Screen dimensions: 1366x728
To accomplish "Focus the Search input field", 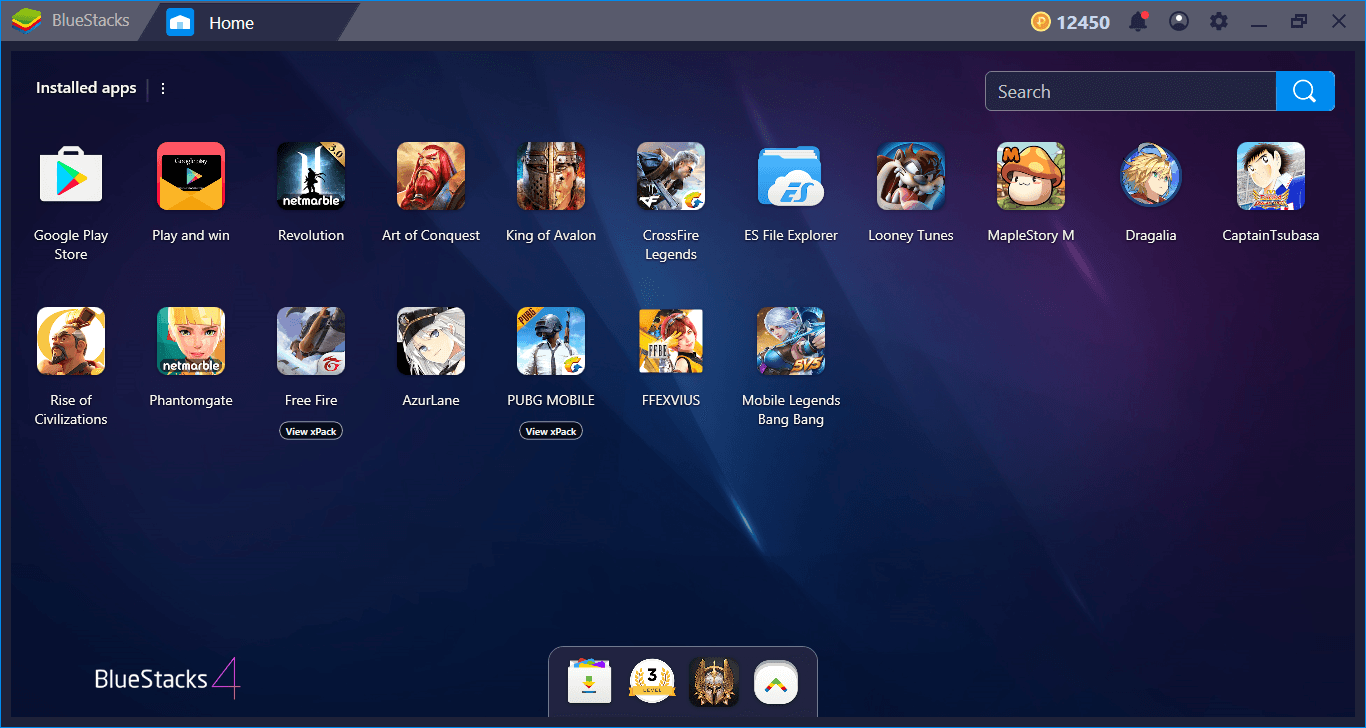I will click(x=1131, y=91).
